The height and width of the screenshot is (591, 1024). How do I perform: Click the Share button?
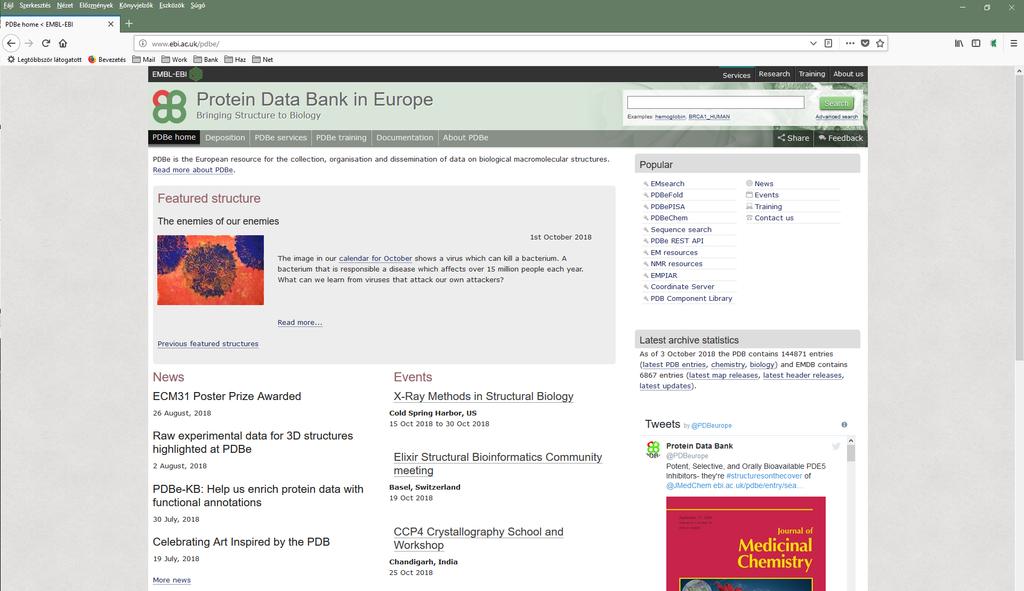pos(793,138)
